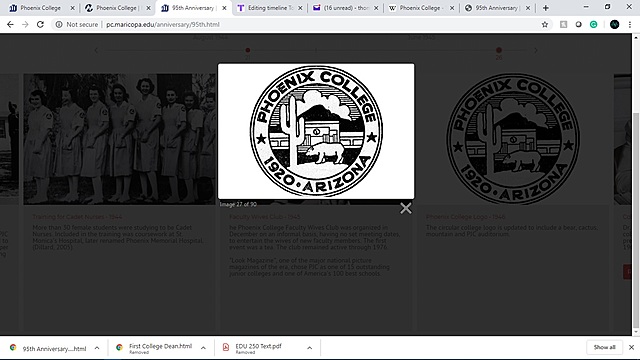The width and height of the screenshot is (640, 360).
Task: Switch to the (16 unread) mail tab
Action: pyautogui.click(x=345, y=8)
